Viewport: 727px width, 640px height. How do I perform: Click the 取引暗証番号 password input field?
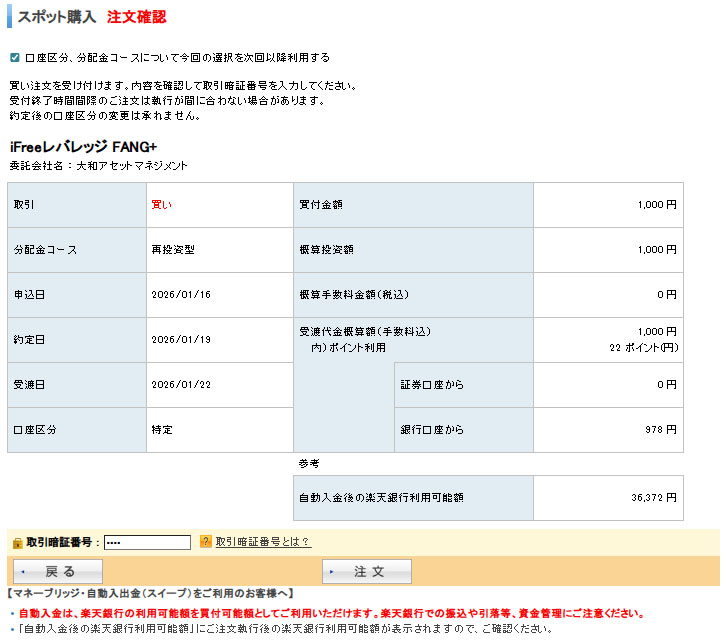(147, 542)
